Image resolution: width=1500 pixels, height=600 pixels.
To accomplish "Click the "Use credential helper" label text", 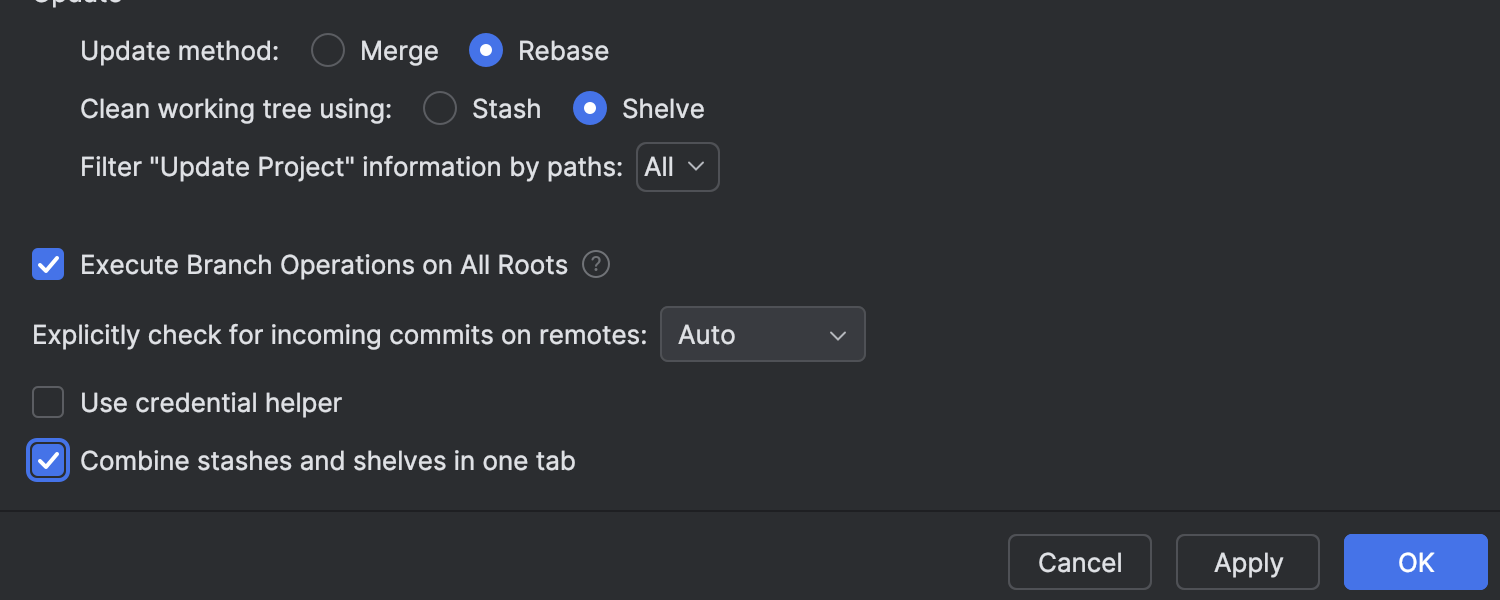I will [211, 403].
